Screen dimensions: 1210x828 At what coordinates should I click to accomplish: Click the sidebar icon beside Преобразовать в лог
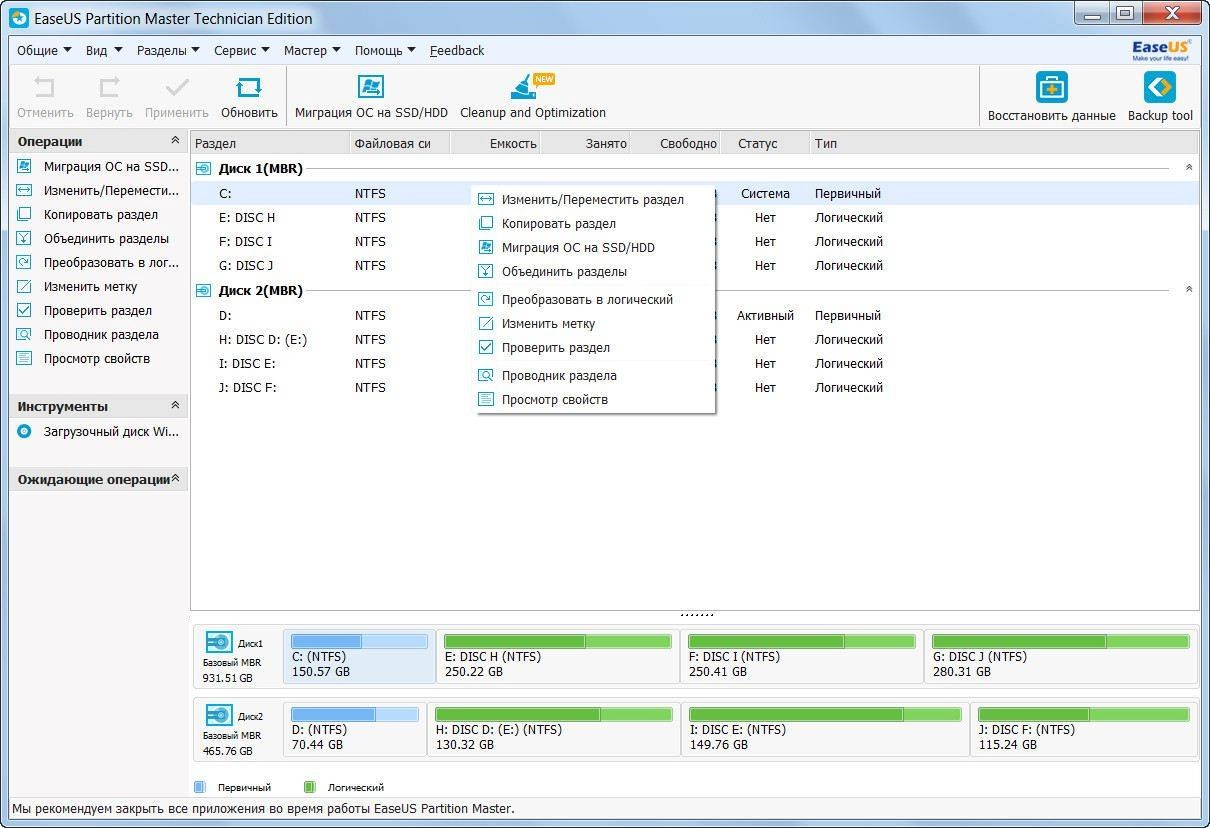[x=24, y=262]
